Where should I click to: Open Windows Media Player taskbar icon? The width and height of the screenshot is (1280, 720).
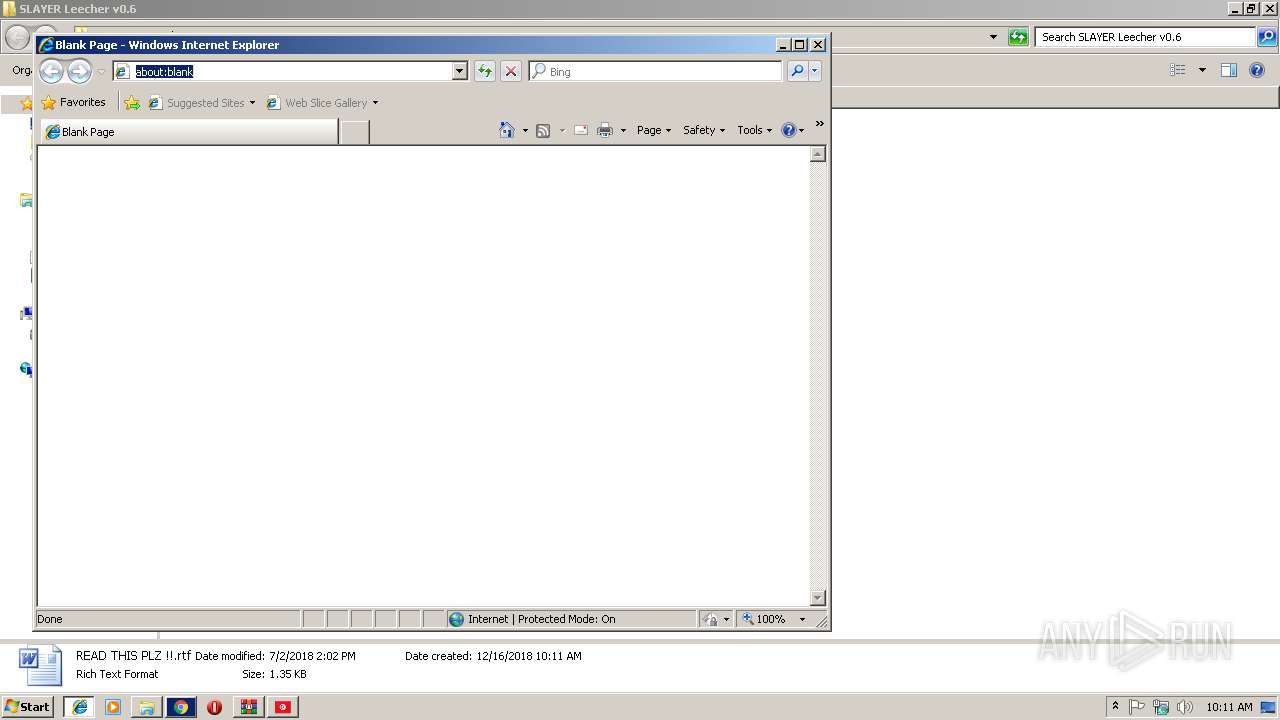(113, 707)
